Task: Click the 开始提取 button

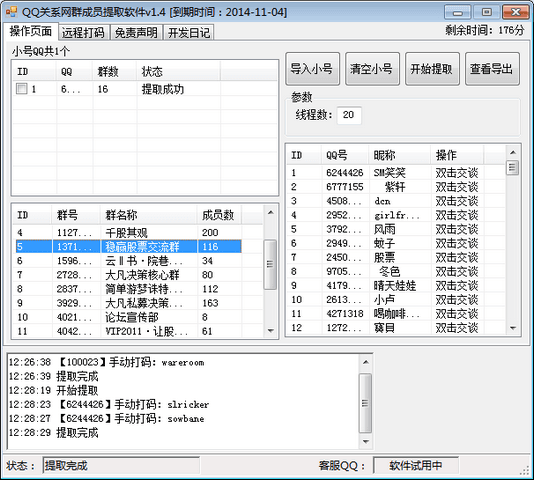Action: [x=432, y=68]
